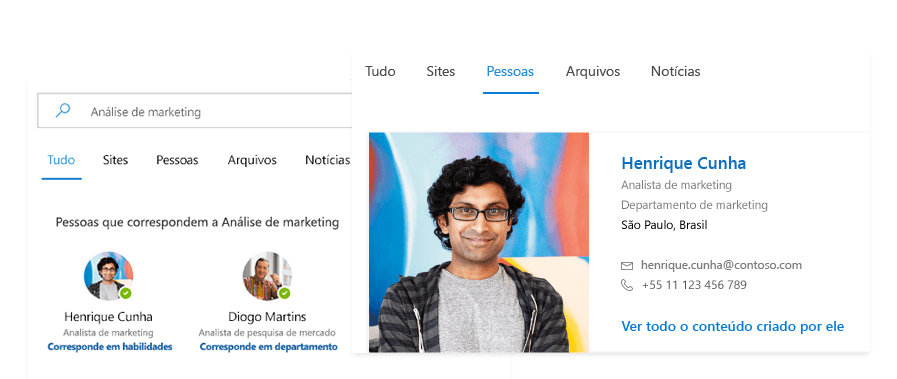
Task: Click Henrique Cunha heading in profile card
Action: tap(684, 163)
